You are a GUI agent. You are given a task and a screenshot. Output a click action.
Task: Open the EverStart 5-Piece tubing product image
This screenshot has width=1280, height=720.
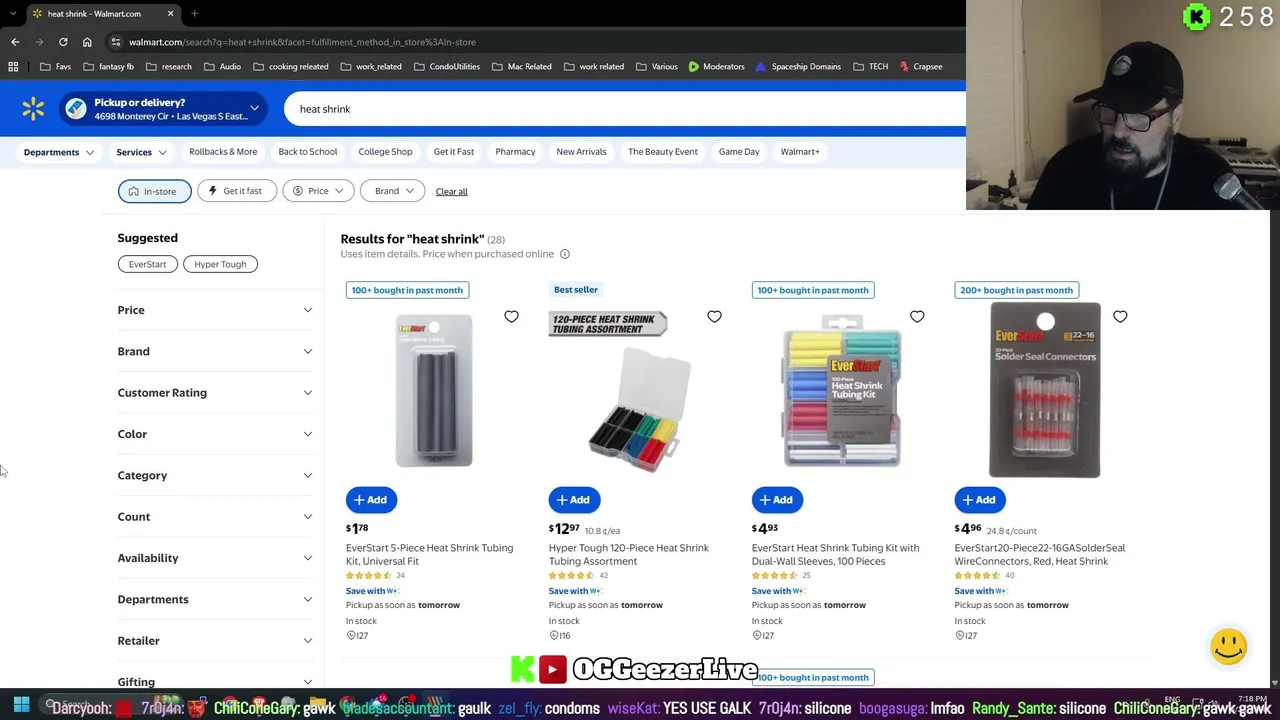[x=434, y=390]
